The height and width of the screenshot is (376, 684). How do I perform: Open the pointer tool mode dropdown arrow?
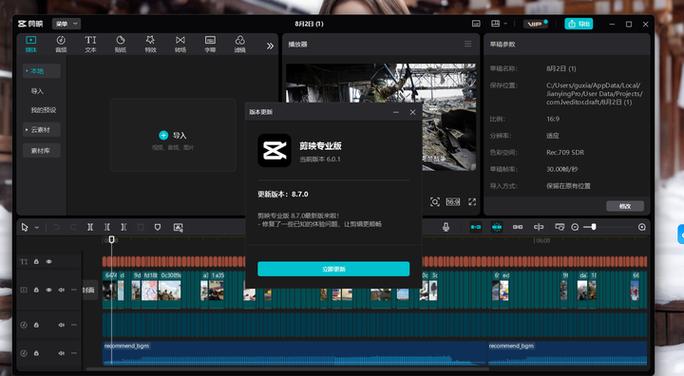[x=37, y=227]
